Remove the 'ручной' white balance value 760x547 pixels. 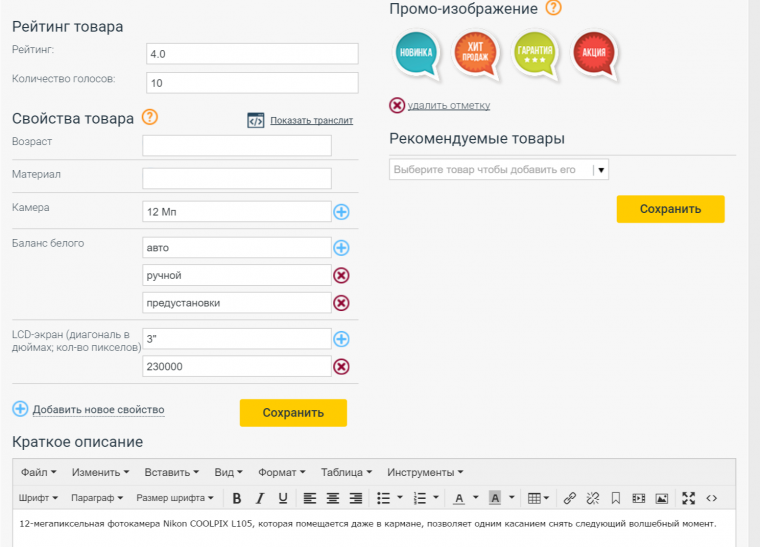pyautogui.click(x=341, y=275)
